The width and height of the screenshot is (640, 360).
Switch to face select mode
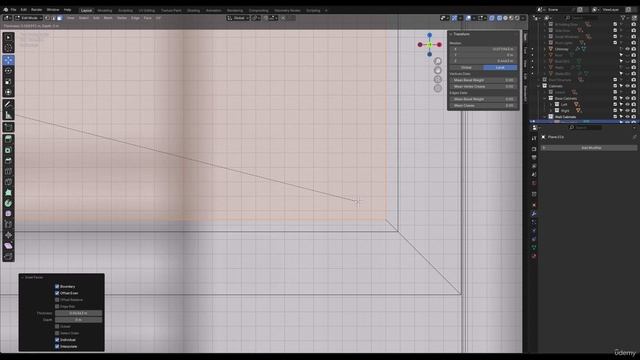60,18
